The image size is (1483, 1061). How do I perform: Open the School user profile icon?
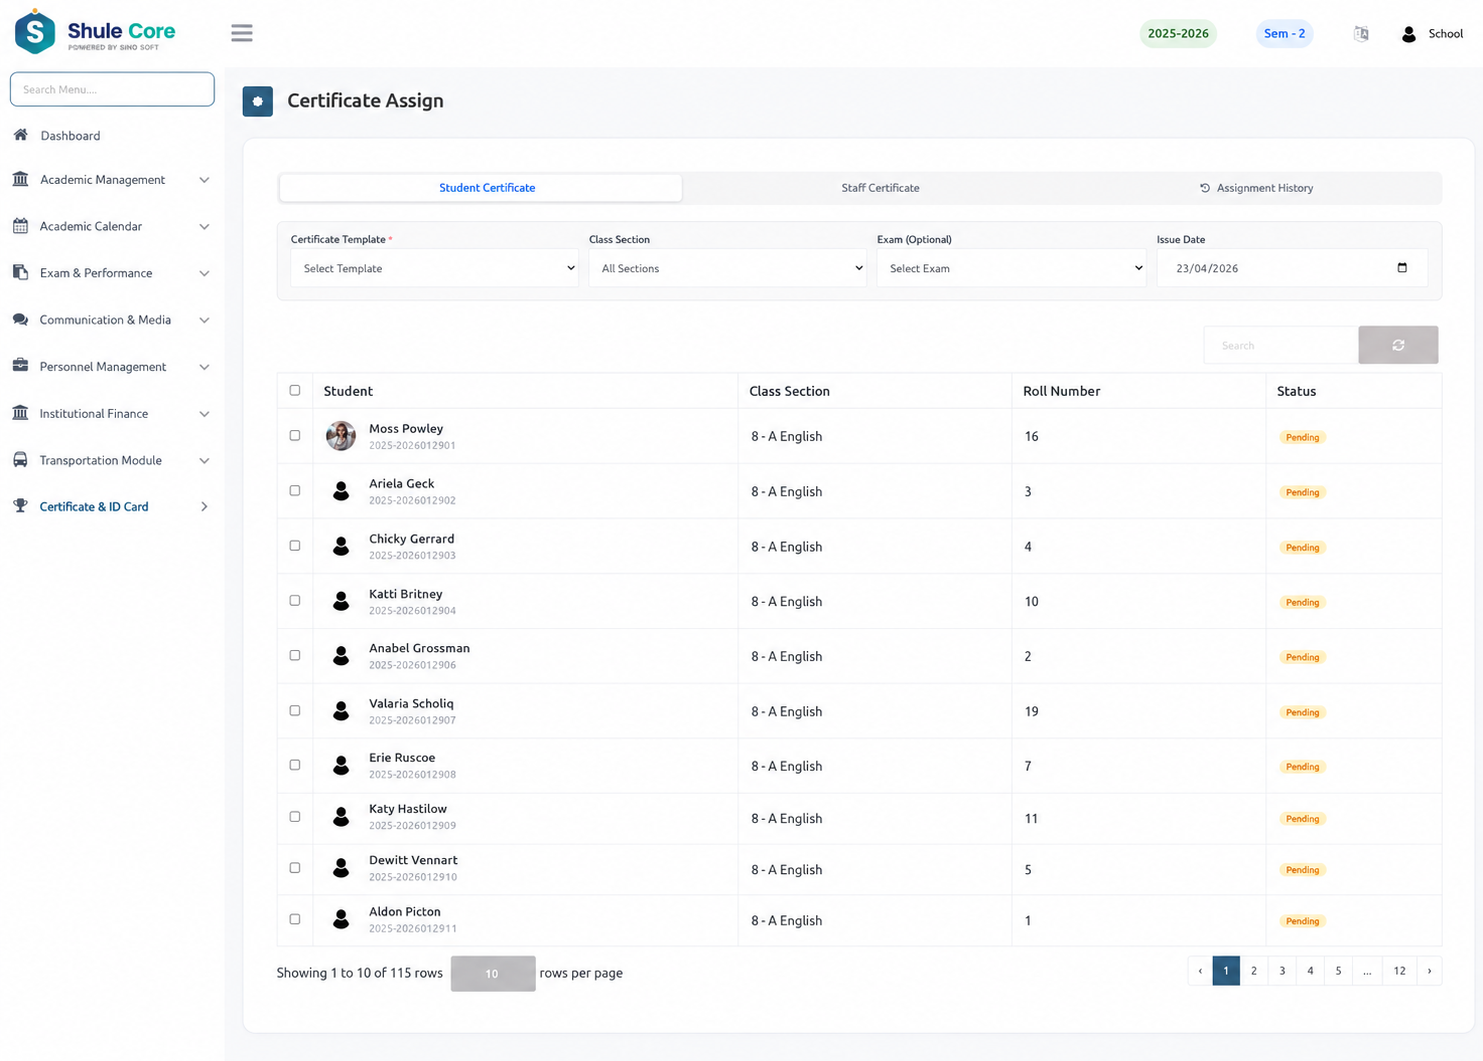[1408, 34]
